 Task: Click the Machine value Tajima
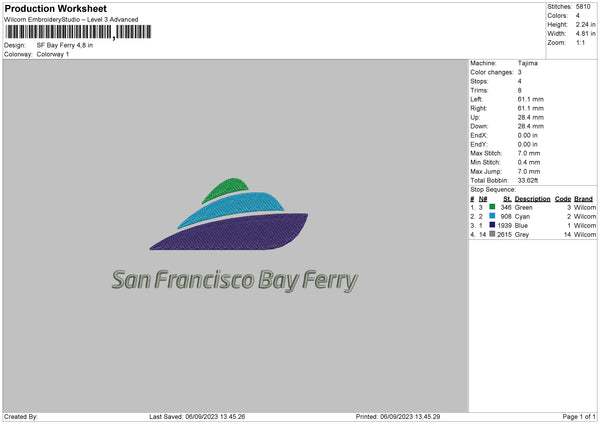tap(527, 63)
